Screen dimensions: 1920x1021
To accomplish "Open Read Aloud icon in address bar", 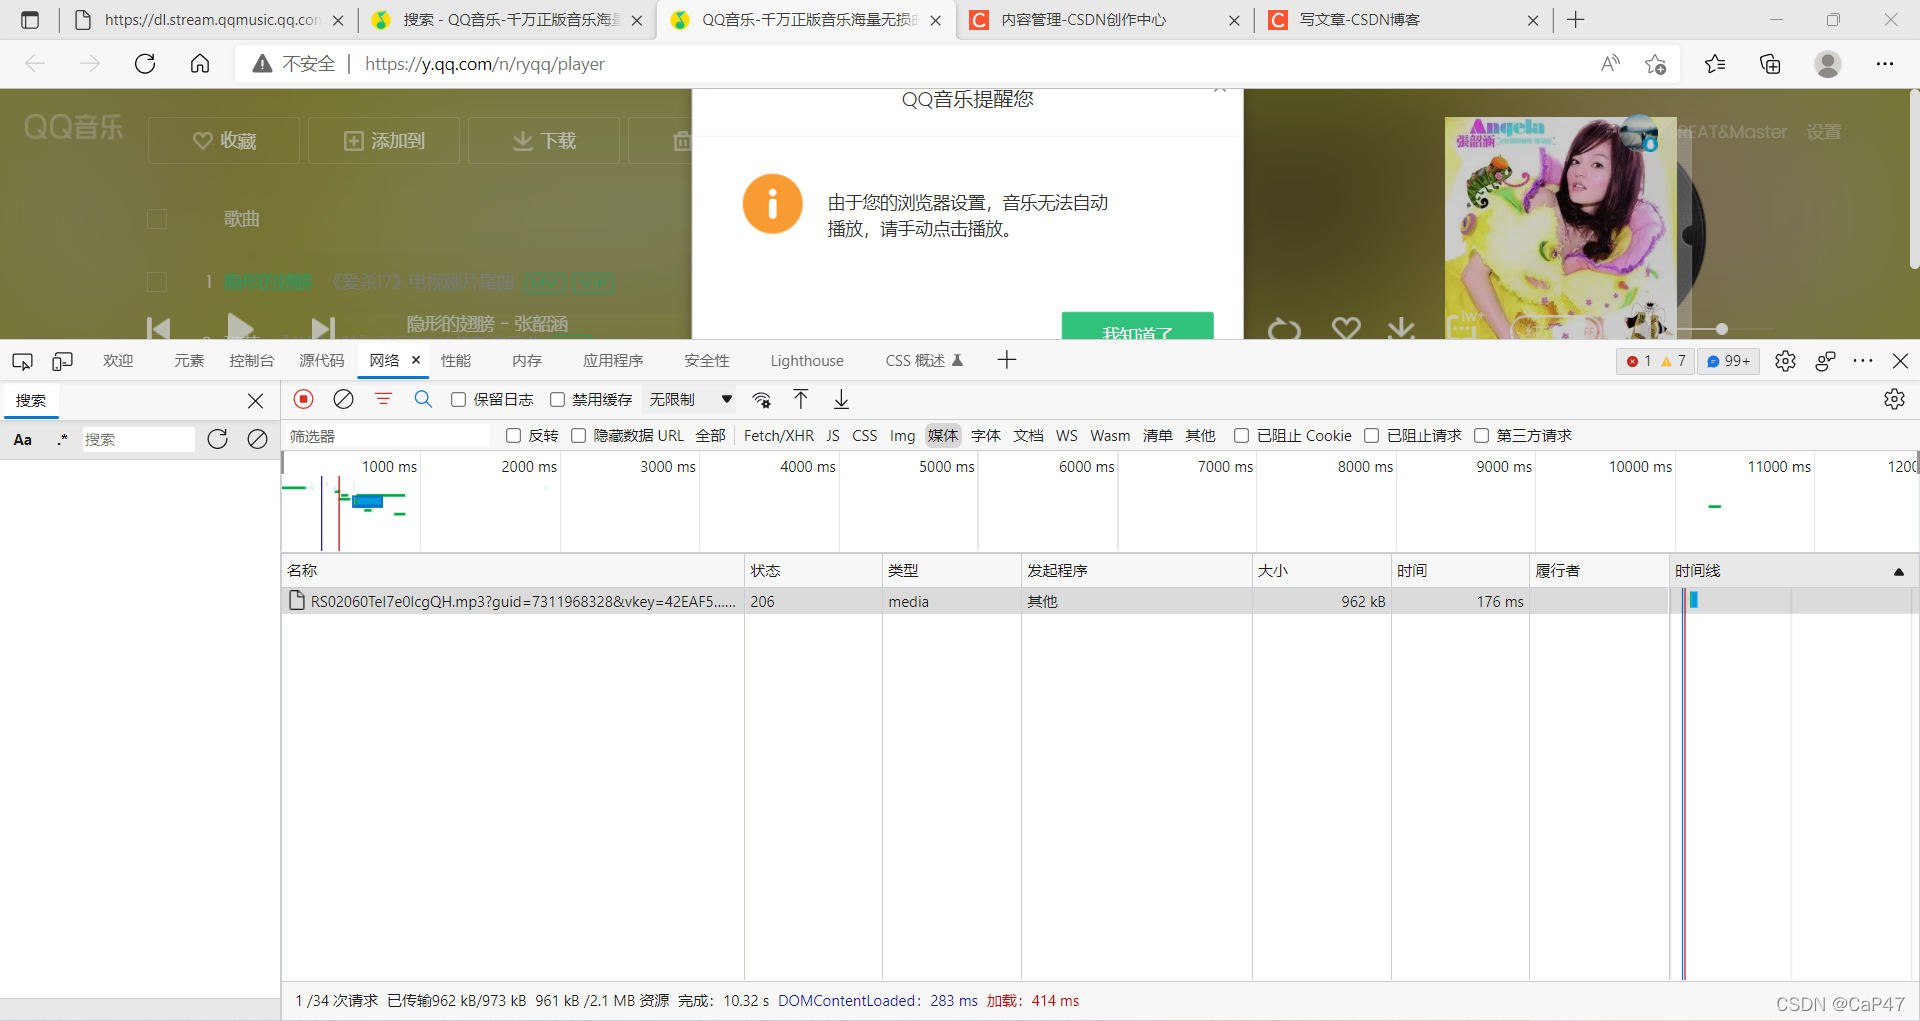I will click(1610, 64).
